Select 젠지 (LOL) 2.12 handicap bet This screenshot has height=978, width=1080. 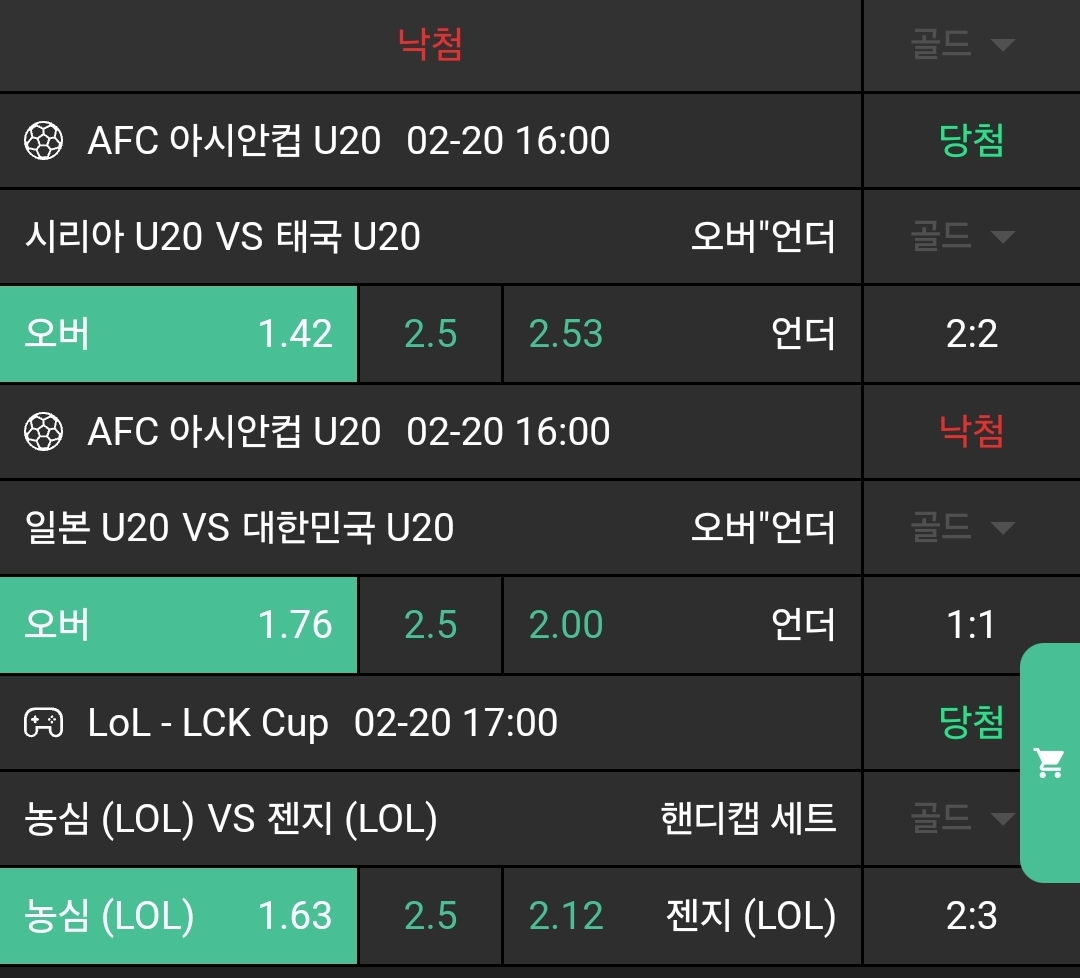681,916
